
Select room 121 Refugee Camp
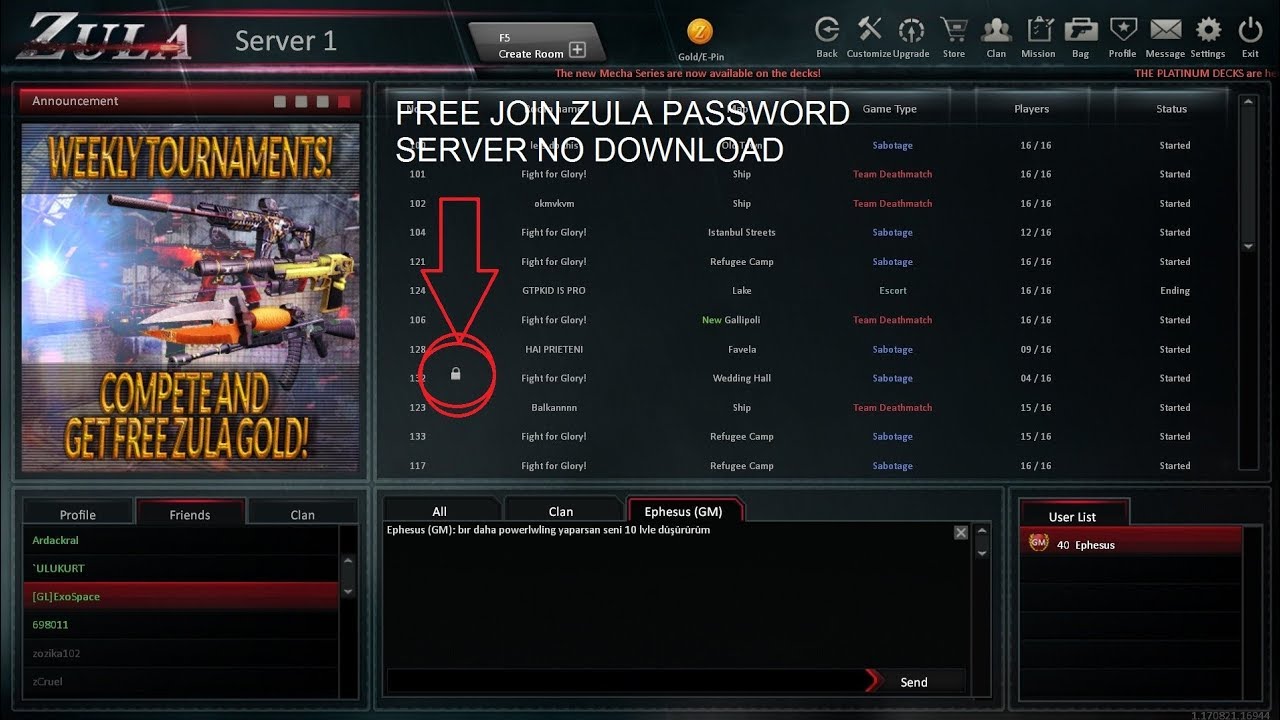[808, 261]
